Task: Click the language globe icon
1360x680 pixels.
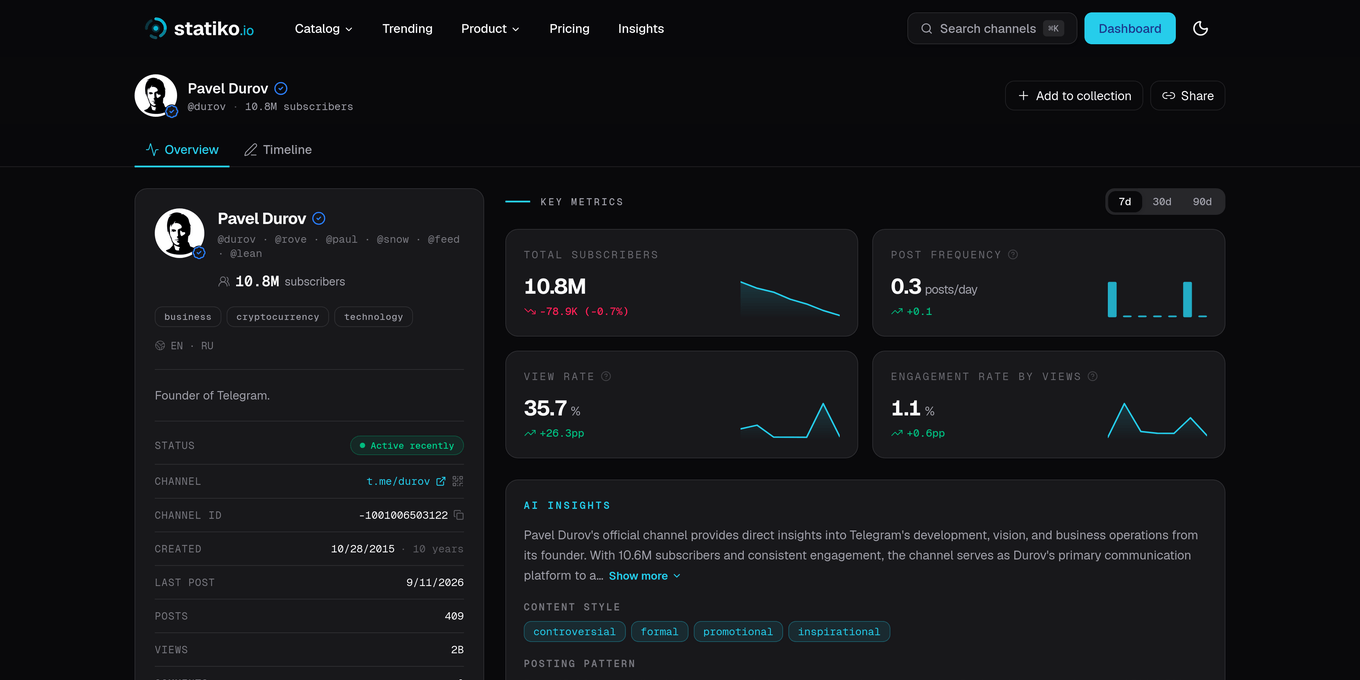Action: (x=160, y=346)
